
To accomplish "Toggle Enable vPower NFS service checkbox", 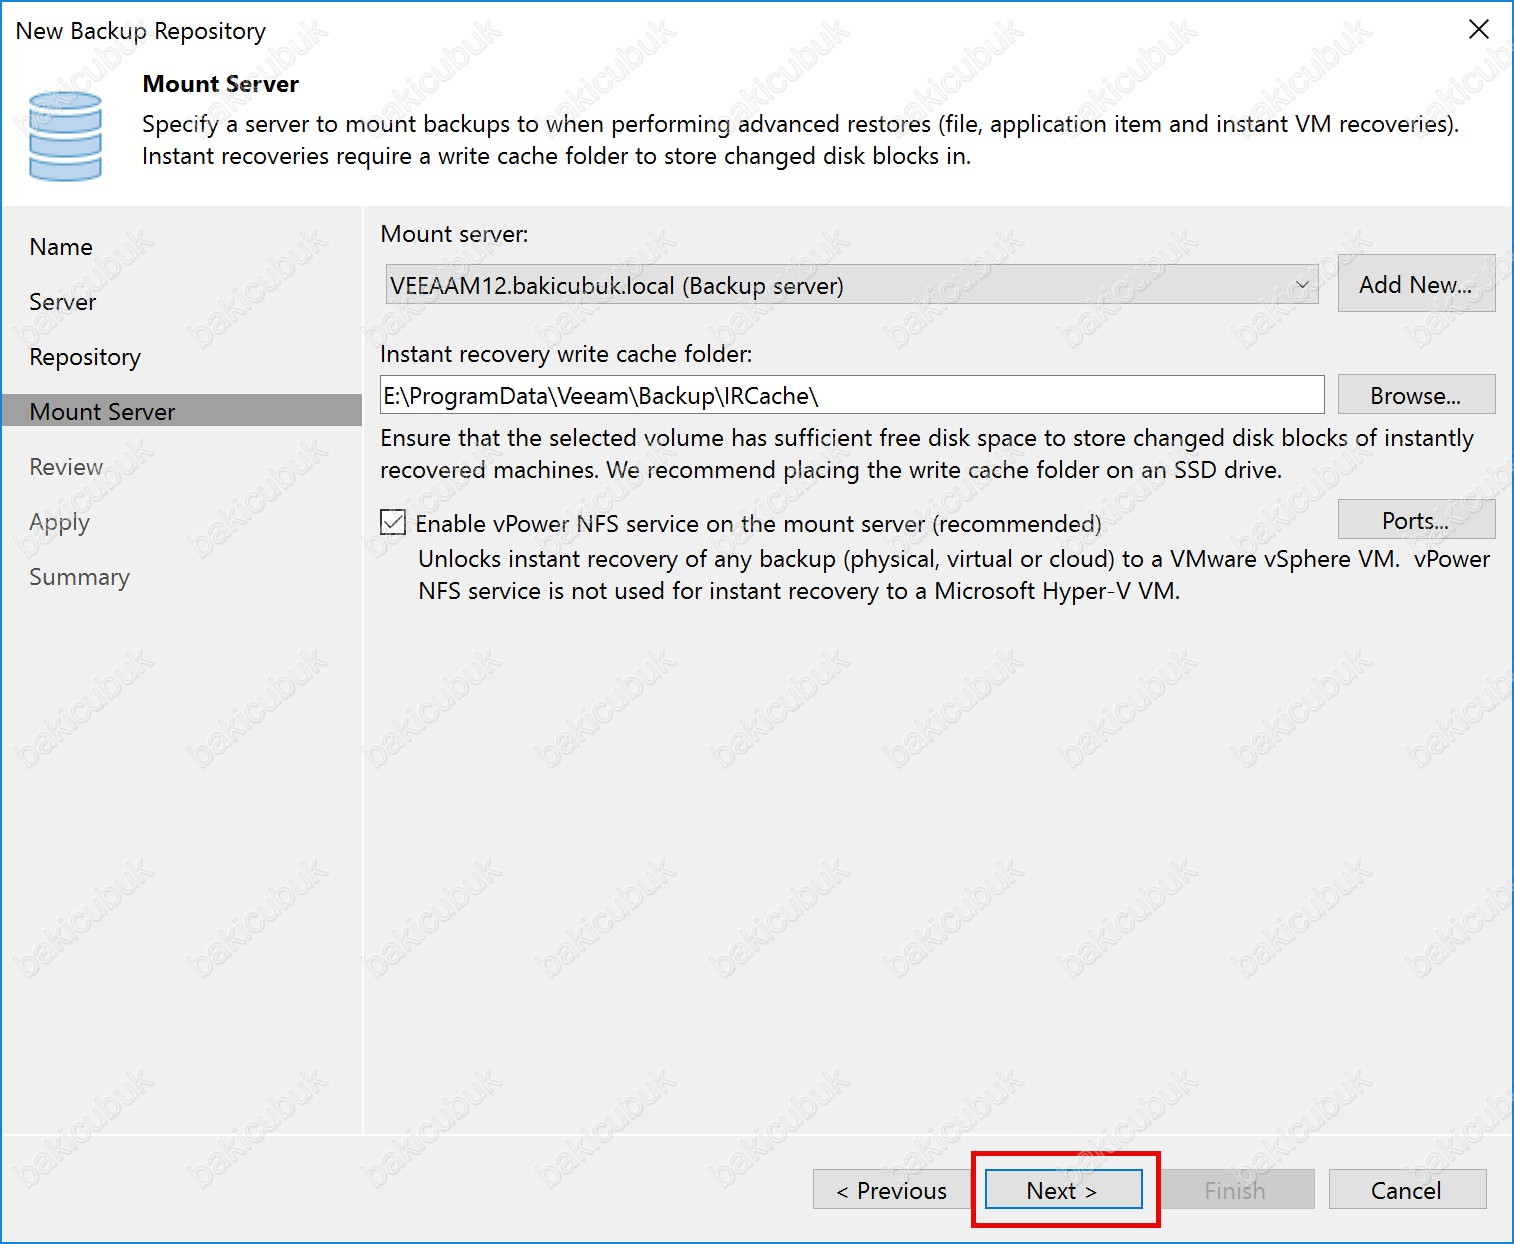I will (393, 523).
